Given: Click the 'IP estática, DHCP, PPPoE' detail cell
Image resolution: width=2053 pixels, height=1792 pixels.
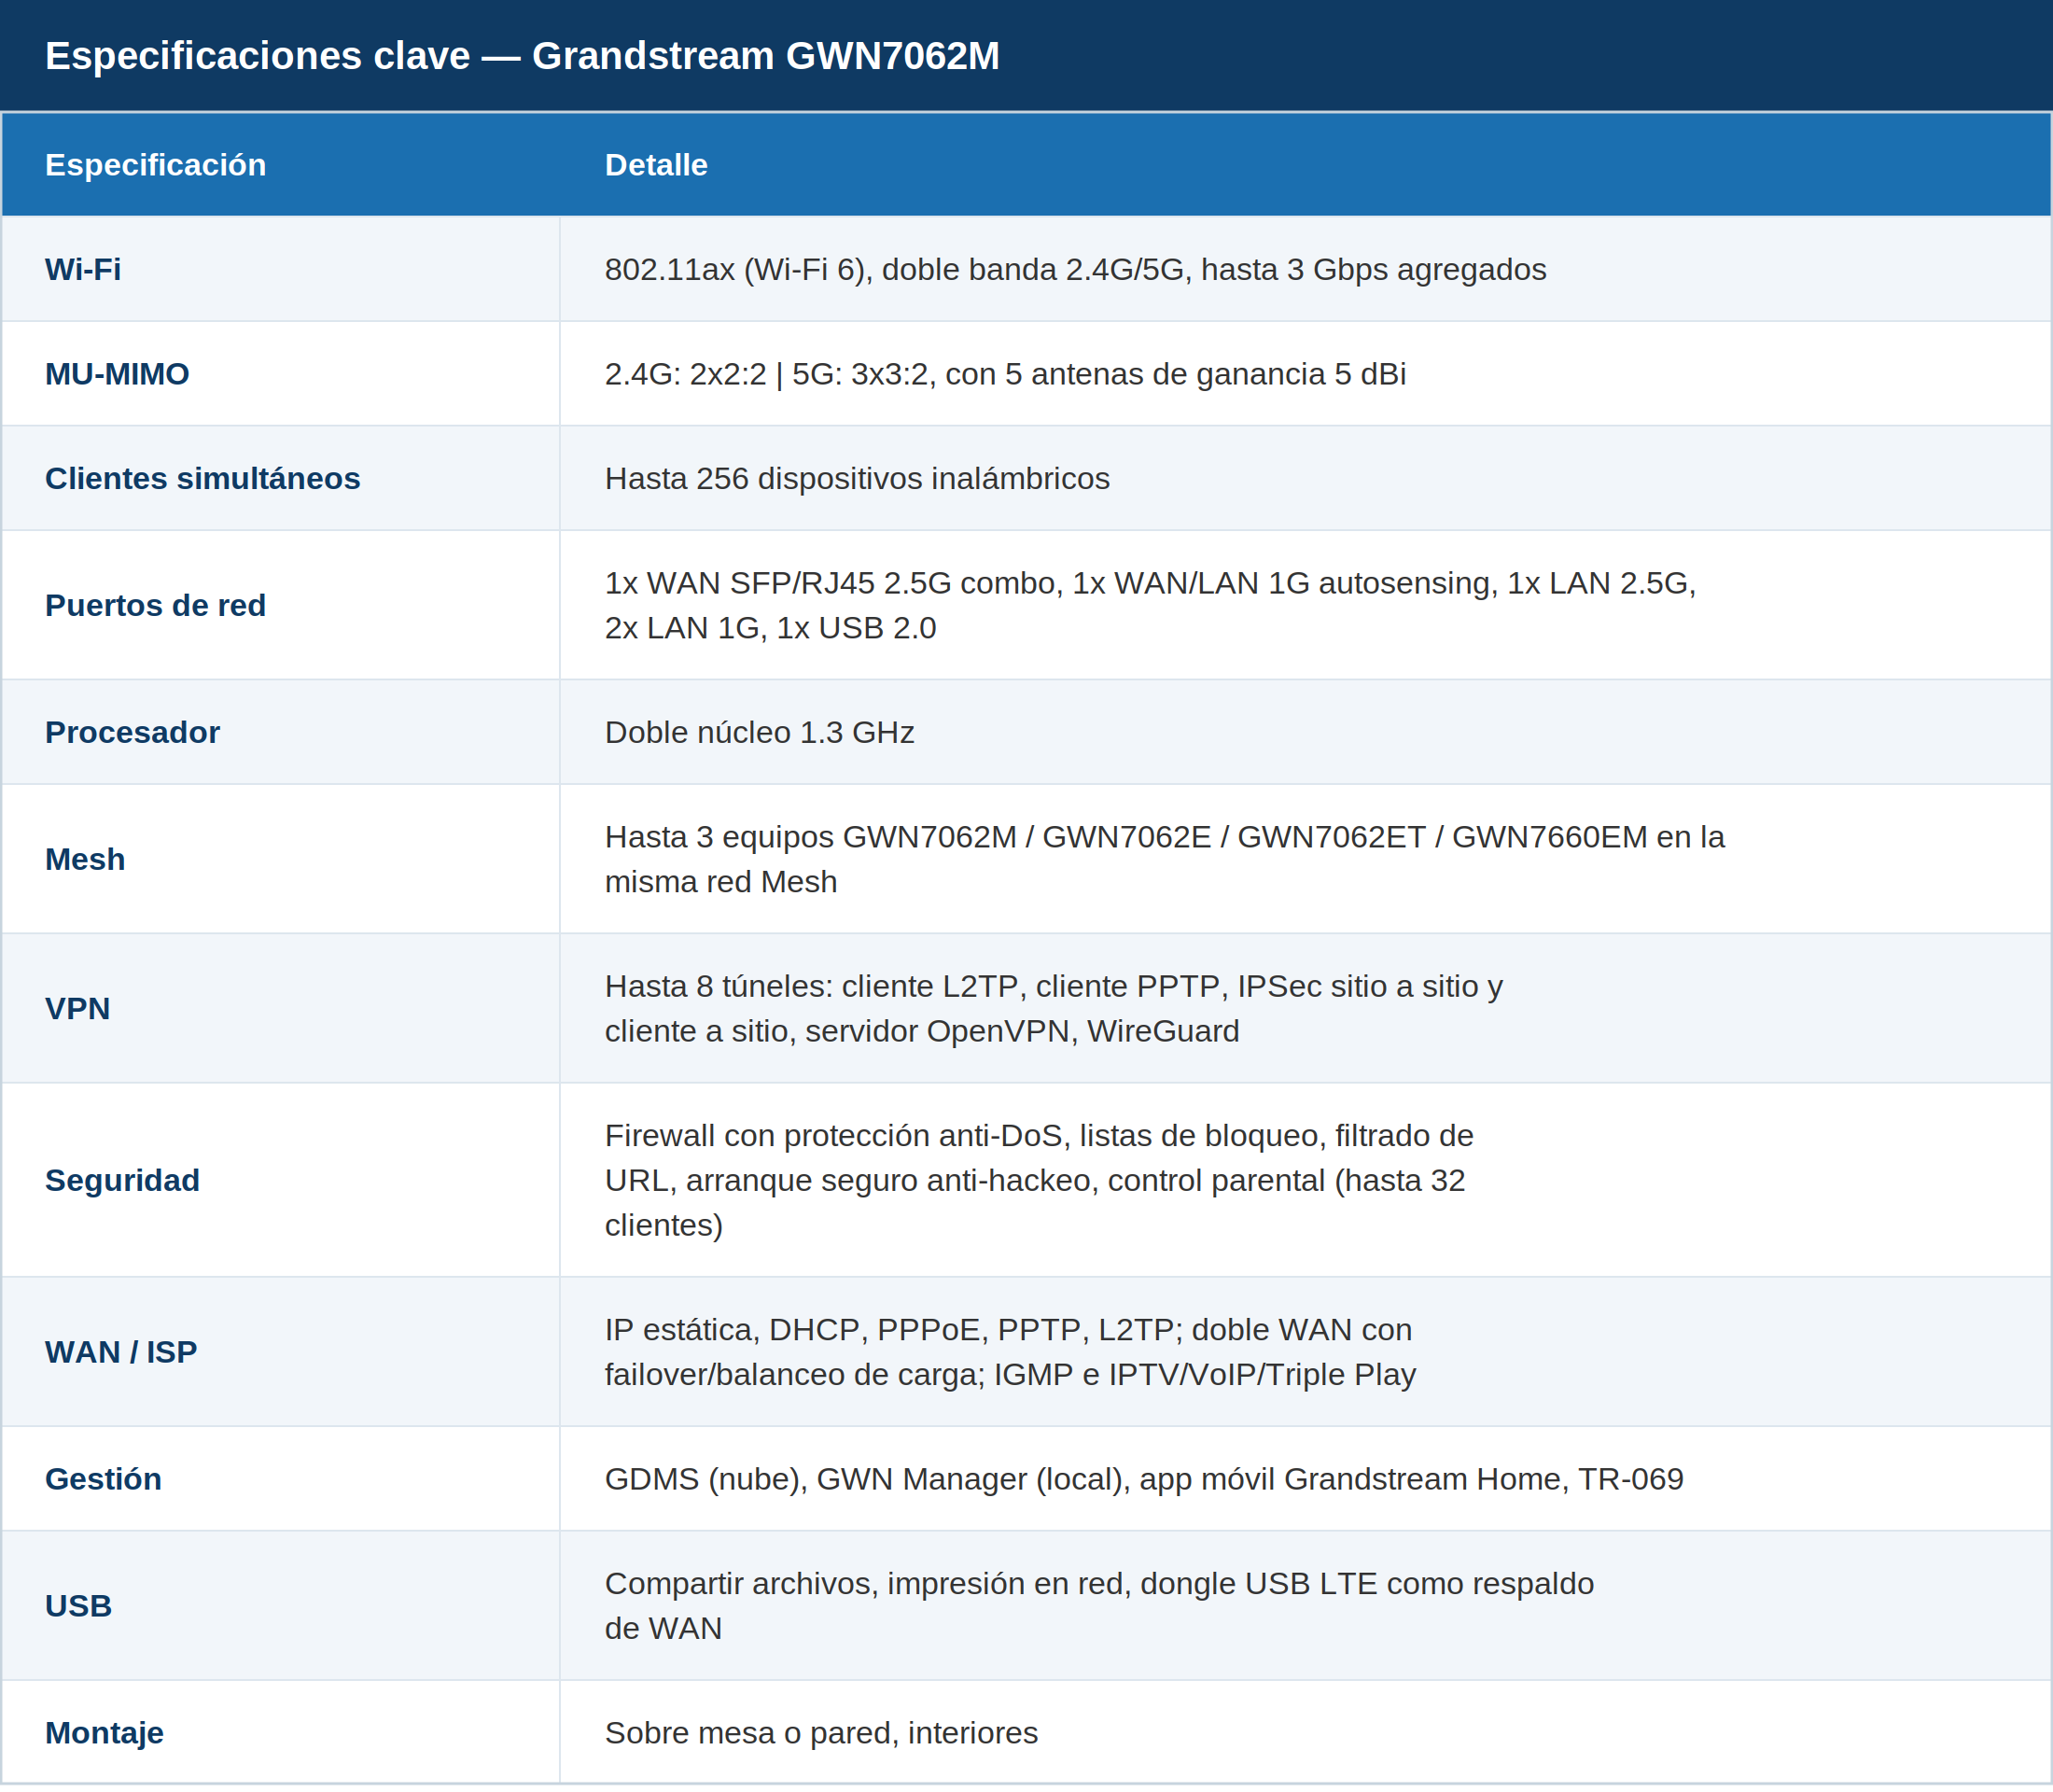Looking at the screenshot, I should pyautogui.click(x=1305, y=1352).
